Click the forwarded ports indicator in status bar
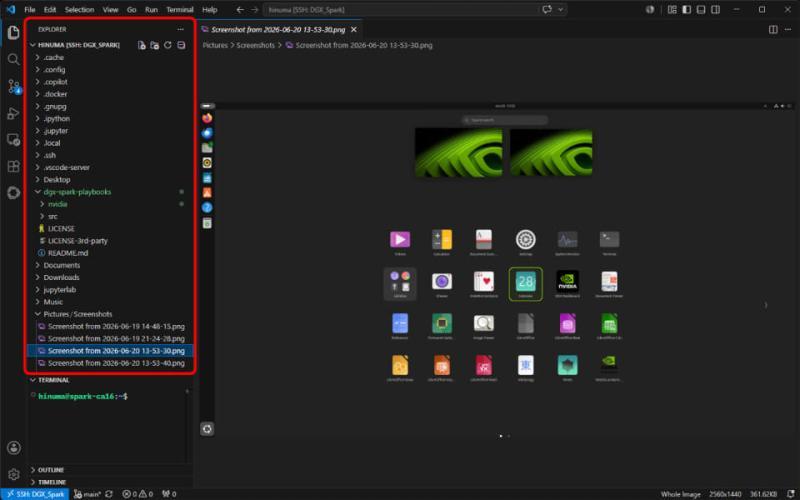800x500 pixels. coord(169,494)
